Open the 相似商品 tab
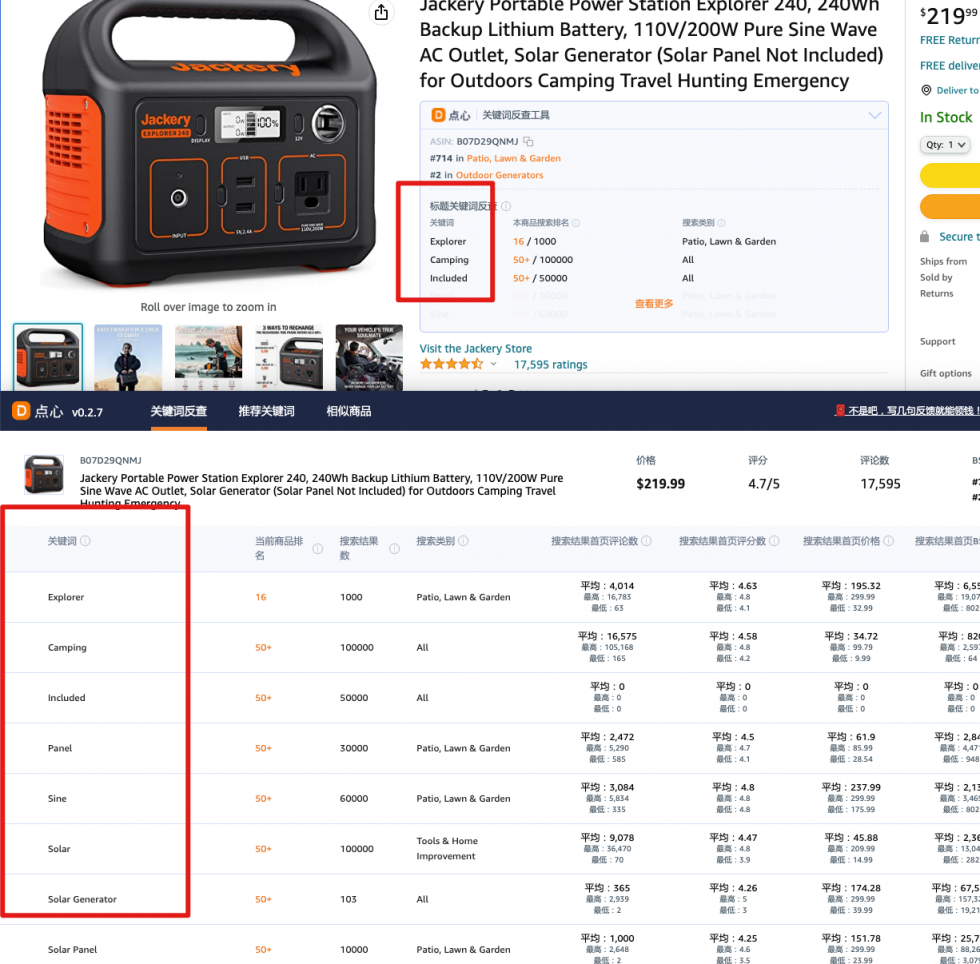The height and width of the screenshot is (964, 980). [349, 411]
